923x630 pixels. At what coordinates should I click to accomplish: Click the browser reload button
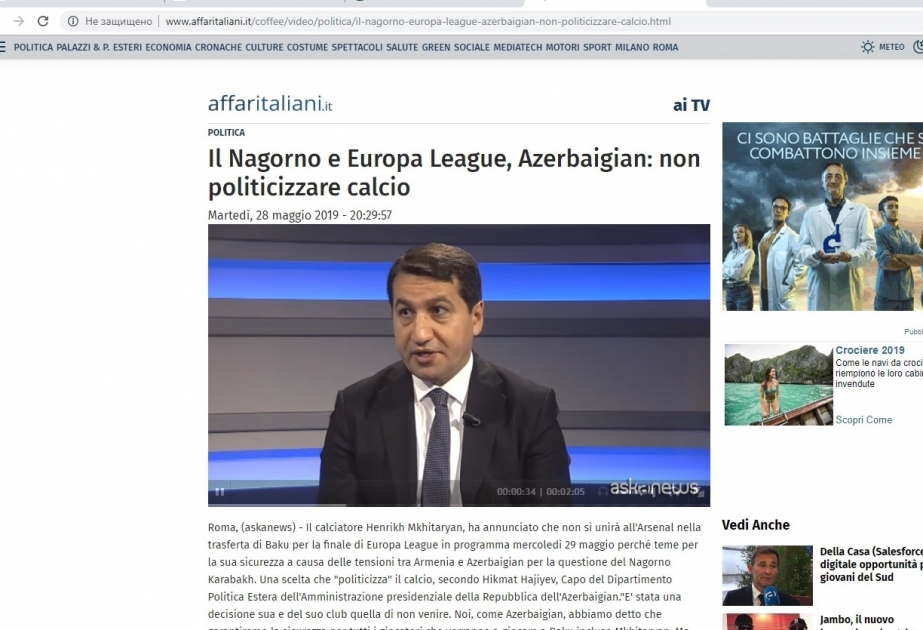(43, 21)
